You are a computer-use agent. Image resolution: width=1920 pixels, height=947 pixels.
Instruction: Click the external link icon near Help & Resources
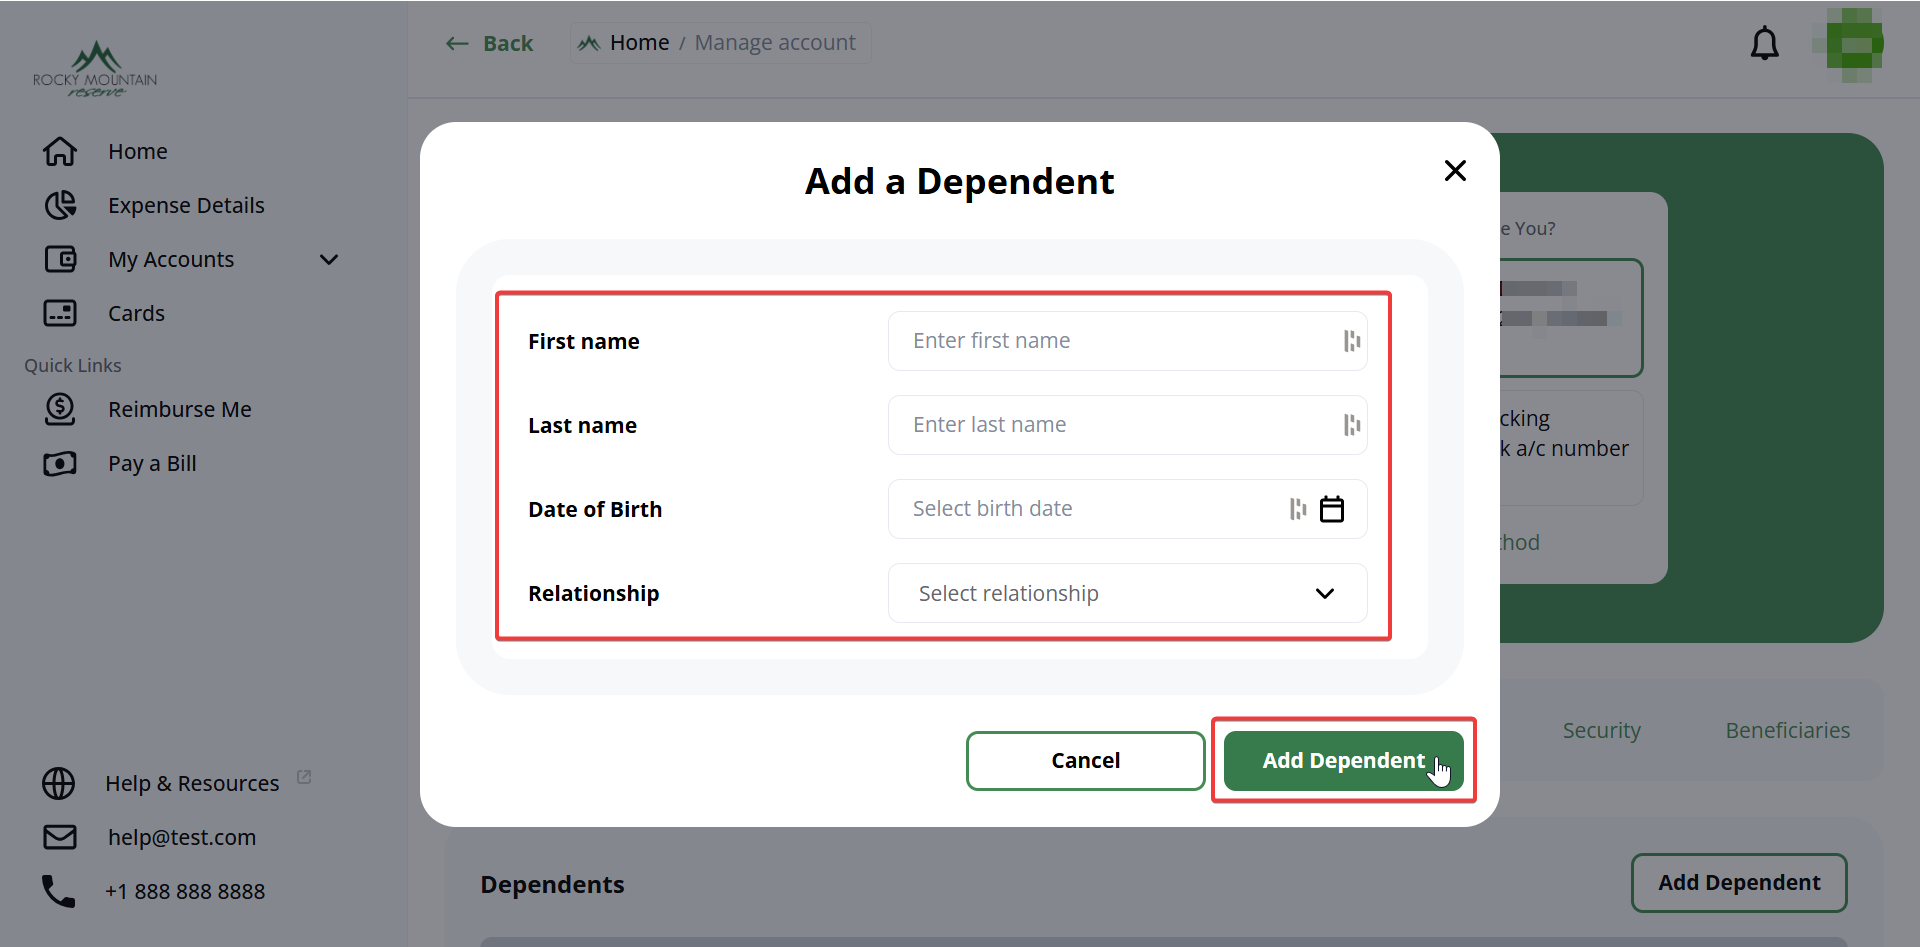[304, 777]
